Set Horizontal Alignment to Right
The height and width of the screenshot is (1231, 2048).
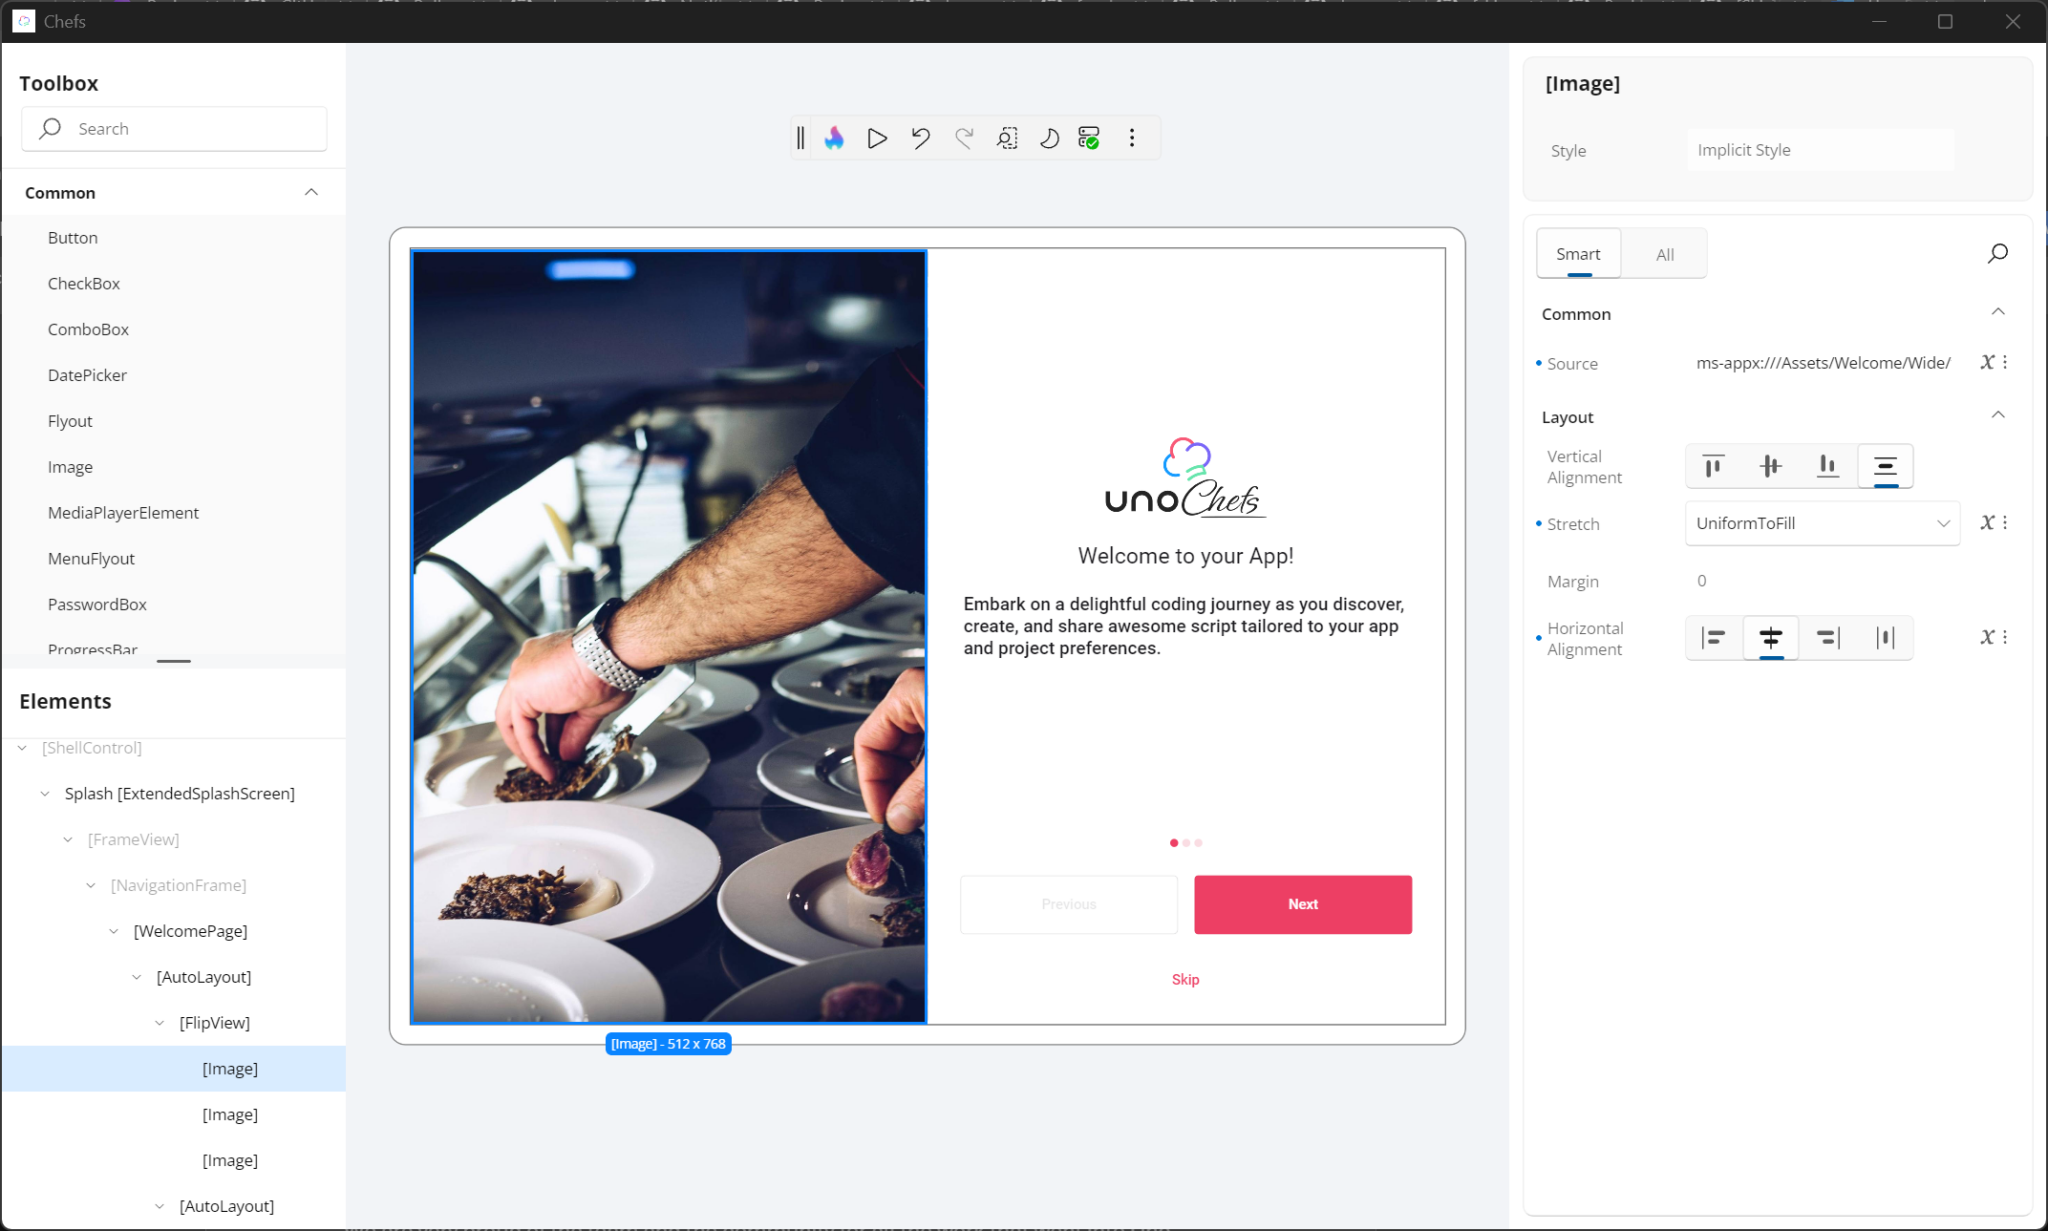pos(1828,637)
